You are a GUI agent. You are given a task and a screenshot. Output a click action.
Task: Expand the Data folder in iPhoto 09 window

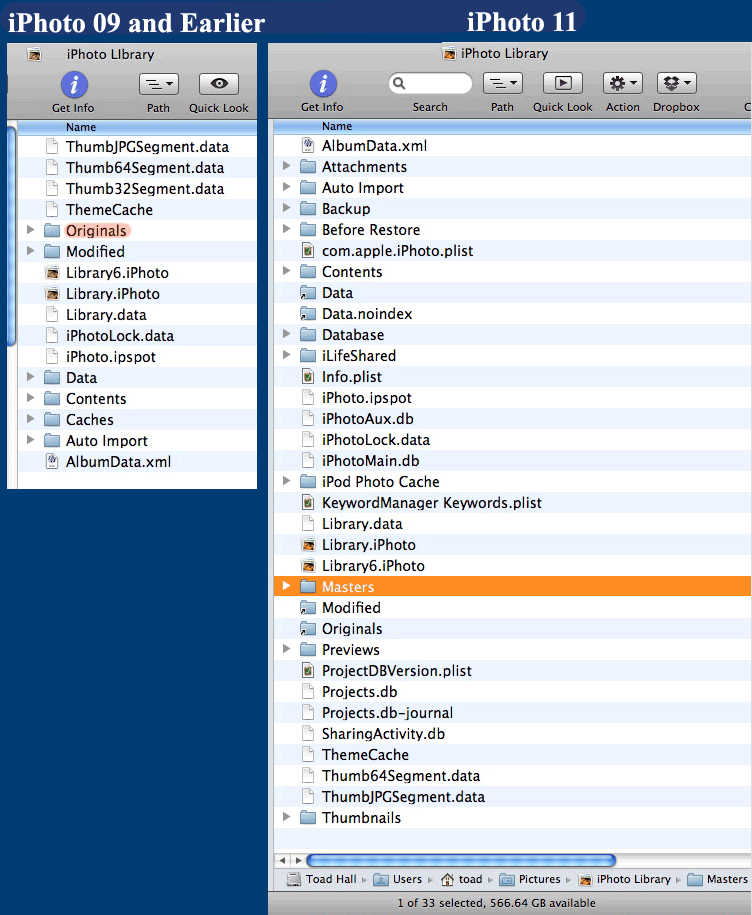click(30, 377)
